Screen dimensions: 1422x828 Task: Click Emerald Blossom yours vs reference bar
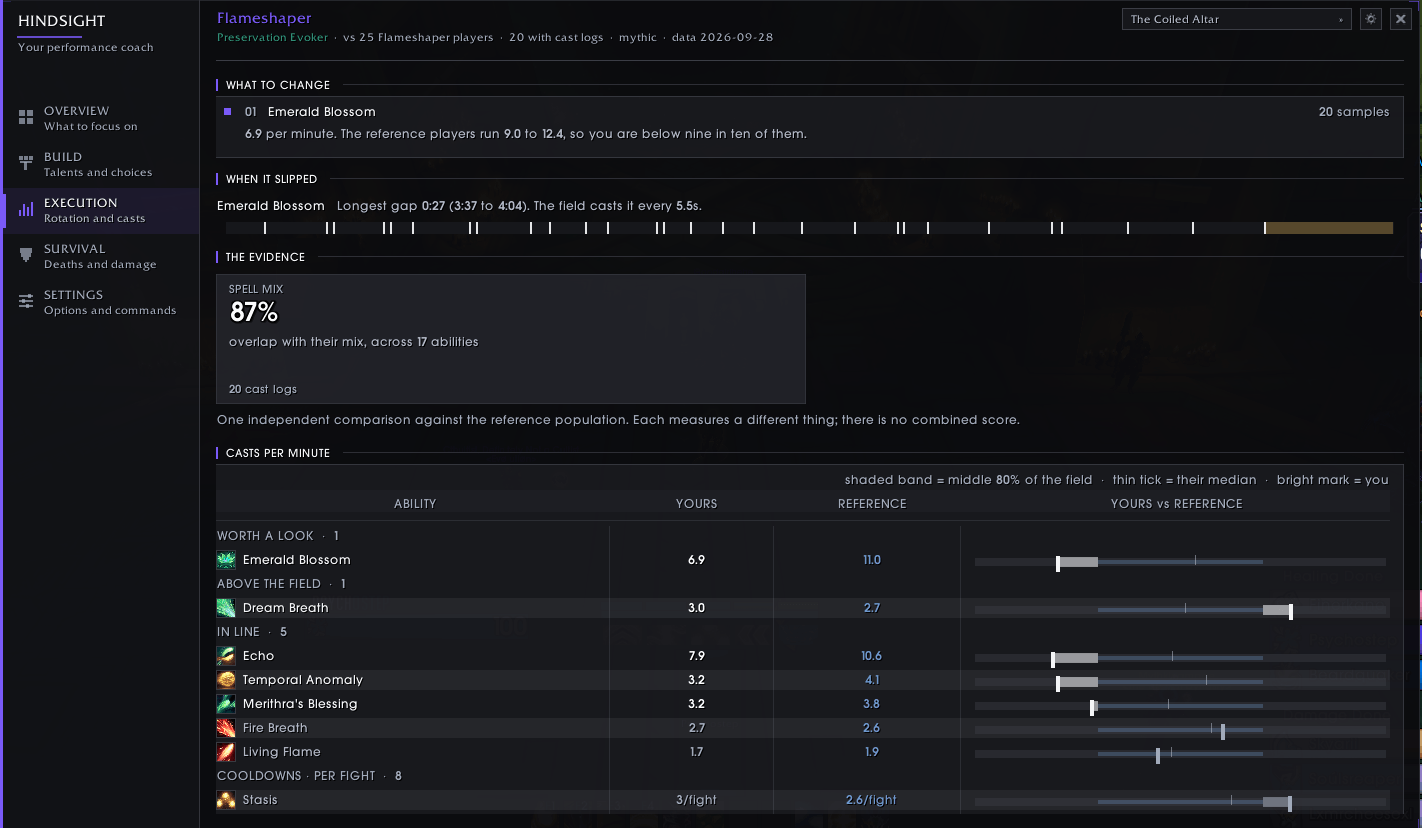click(1180, 562)
